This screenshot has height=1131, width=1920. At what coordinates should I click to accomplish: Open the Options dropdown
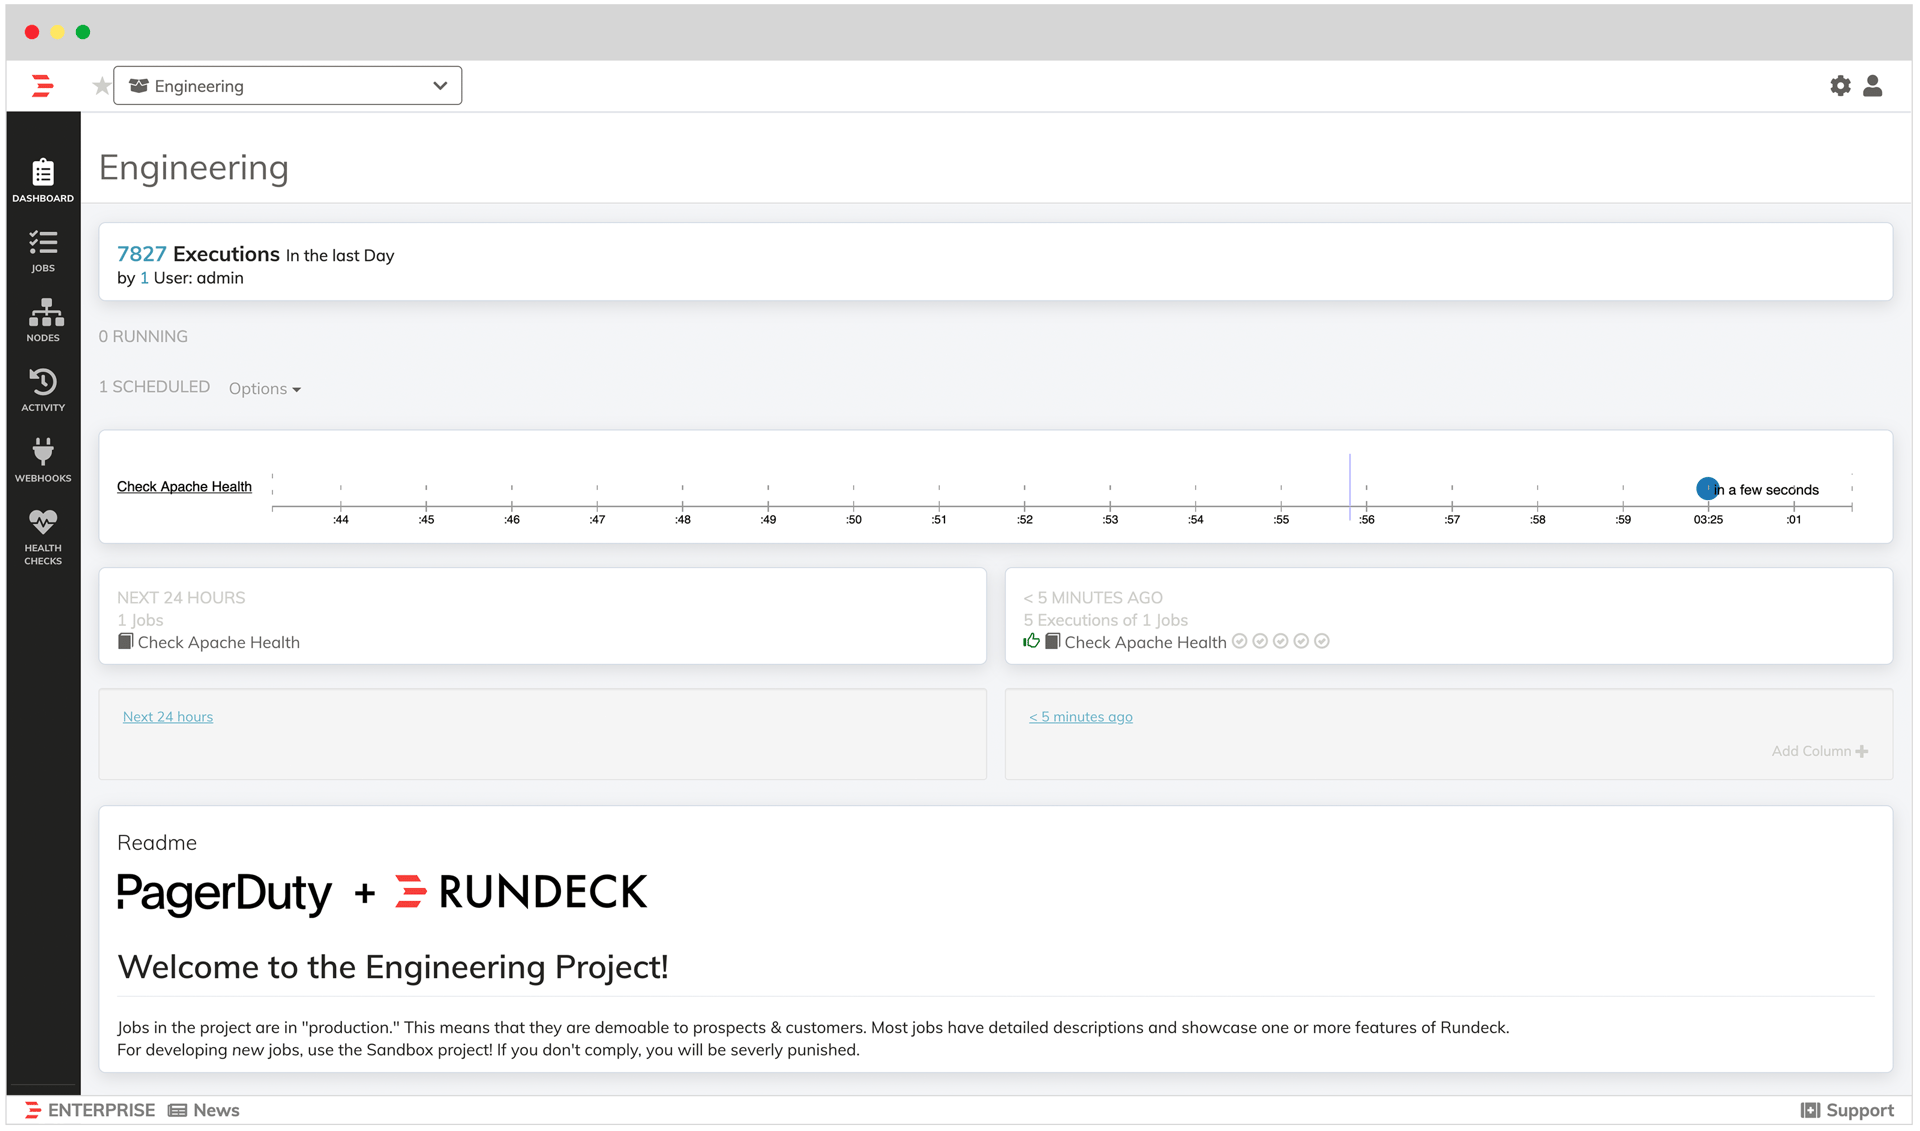264,389
